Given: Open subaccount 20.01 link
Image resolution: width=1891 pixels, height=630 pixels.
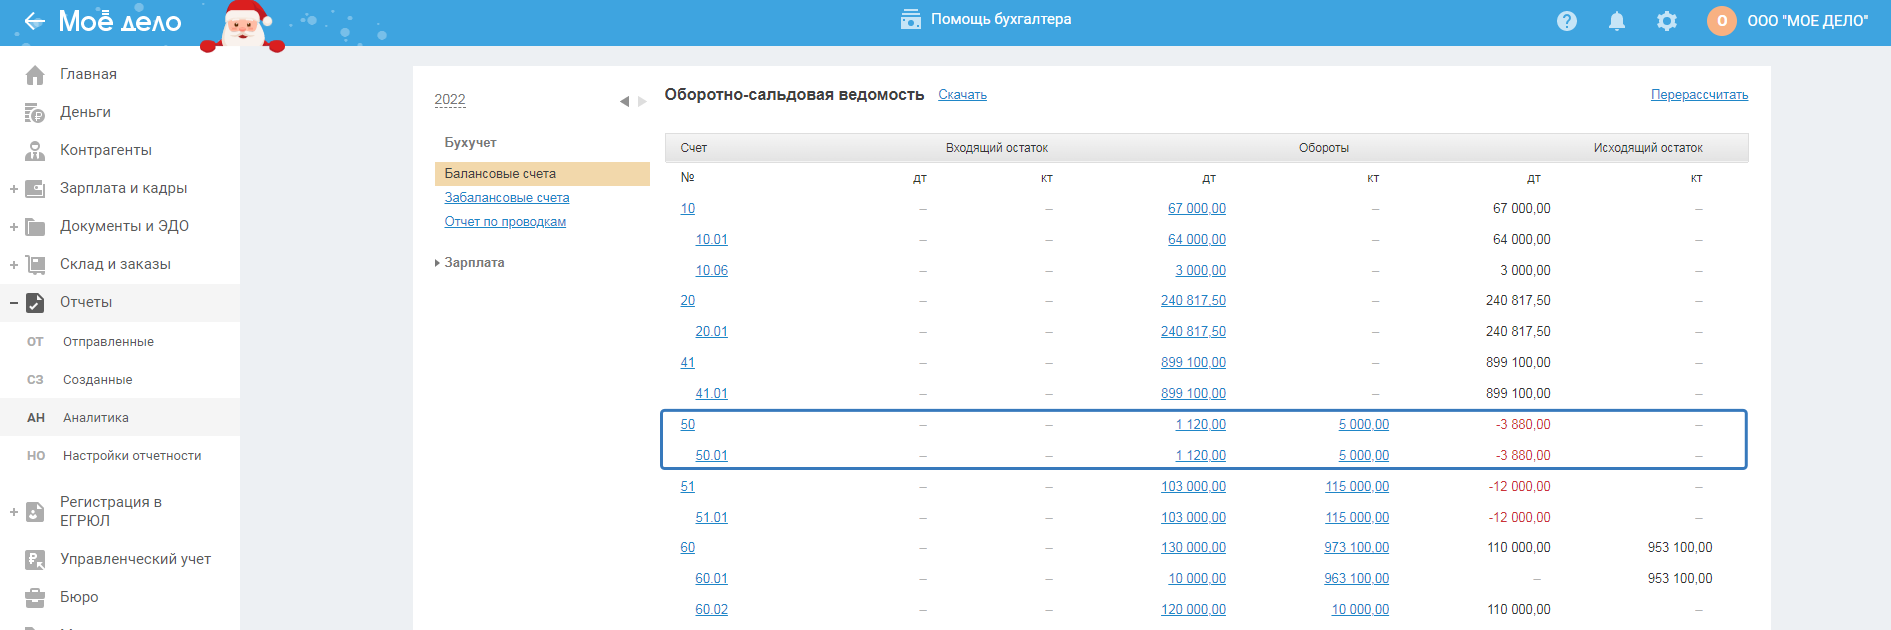Looking at the screenshot, I should click(x=712, y=332).
